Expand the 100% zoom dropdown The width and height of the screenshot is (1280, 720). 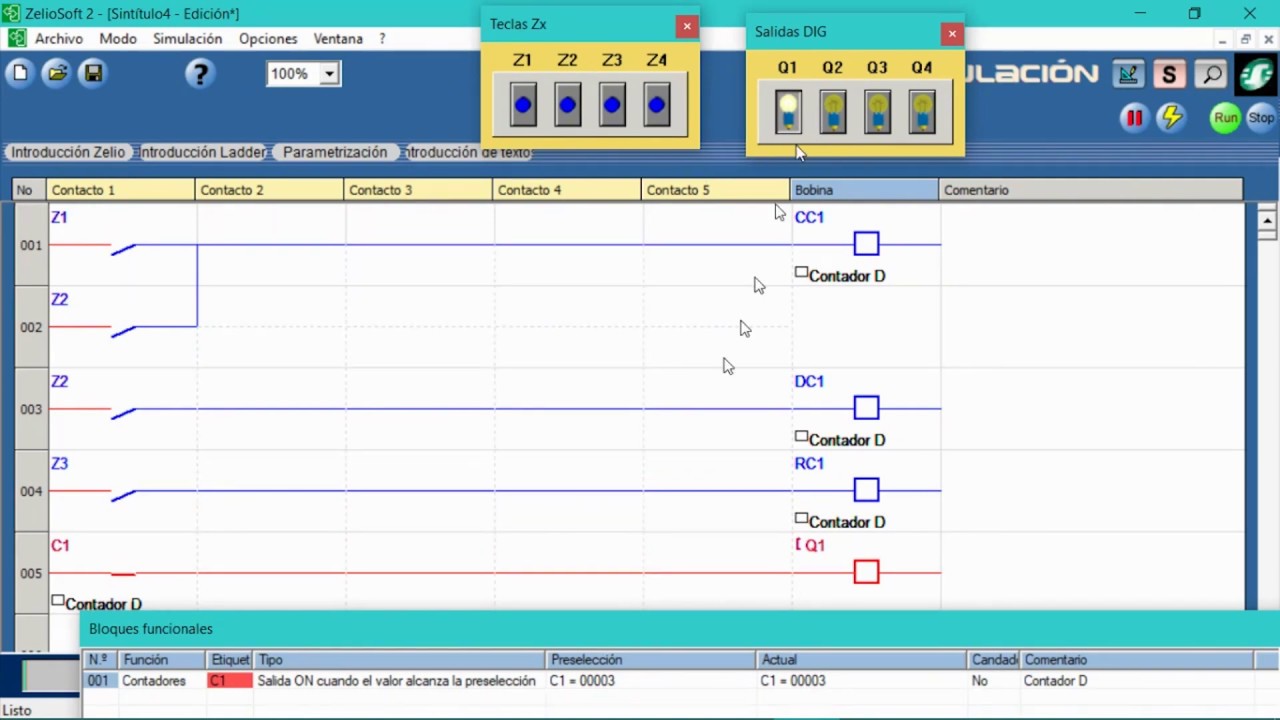tap(329, 74)
